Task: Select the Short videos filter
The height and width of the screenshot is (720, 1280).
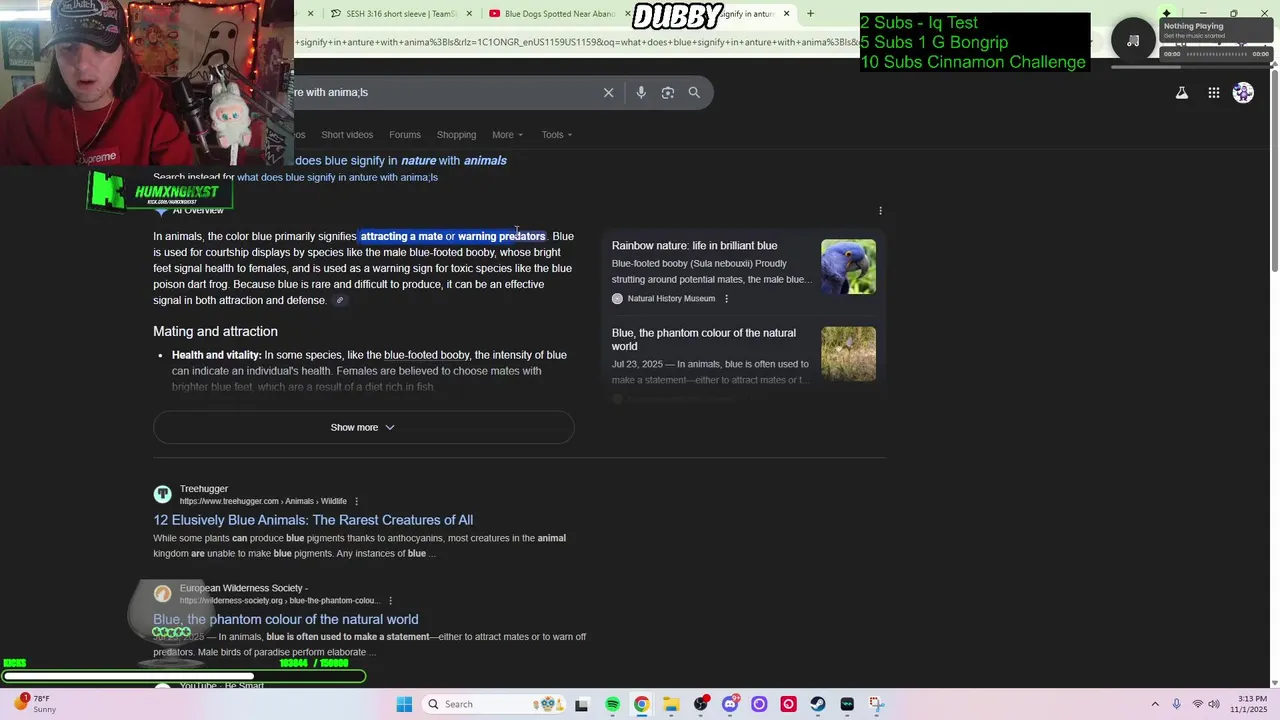Action: point(347,135)
